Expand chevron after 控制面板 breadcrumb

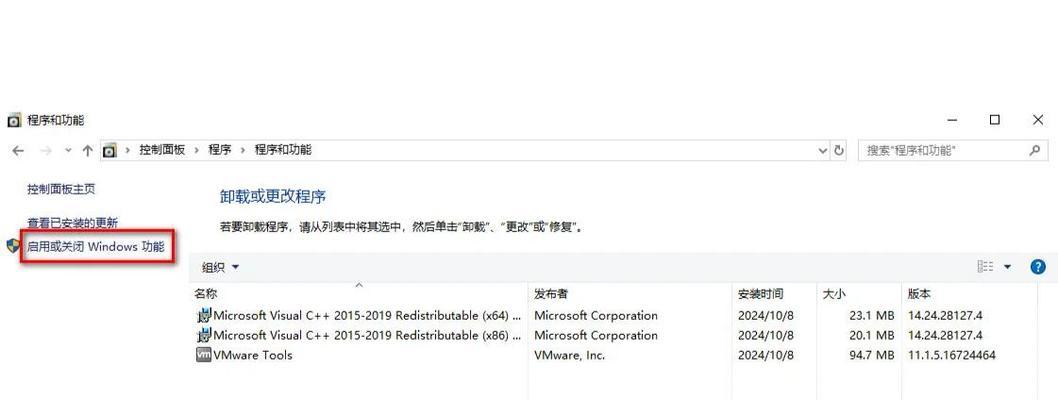(196, 150)
